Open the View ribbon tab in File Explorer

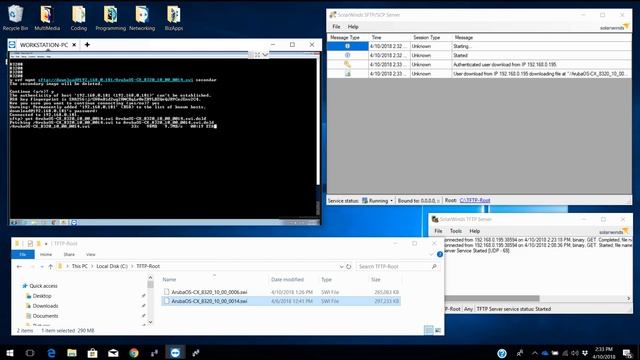(91, 254)
